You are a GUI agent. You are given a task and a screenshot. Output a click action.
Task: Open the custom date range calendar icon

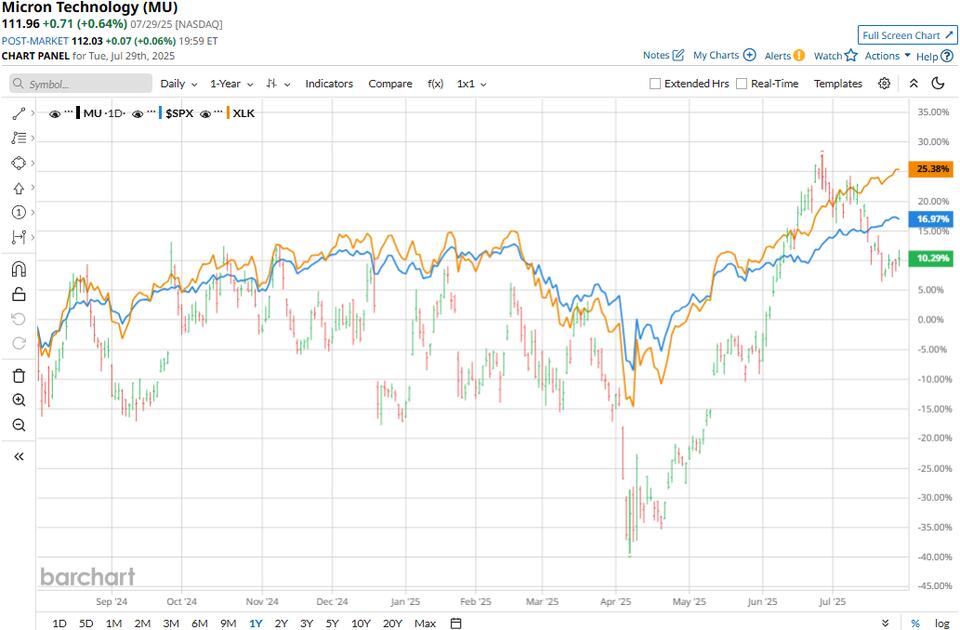click(x=456, y=623)
